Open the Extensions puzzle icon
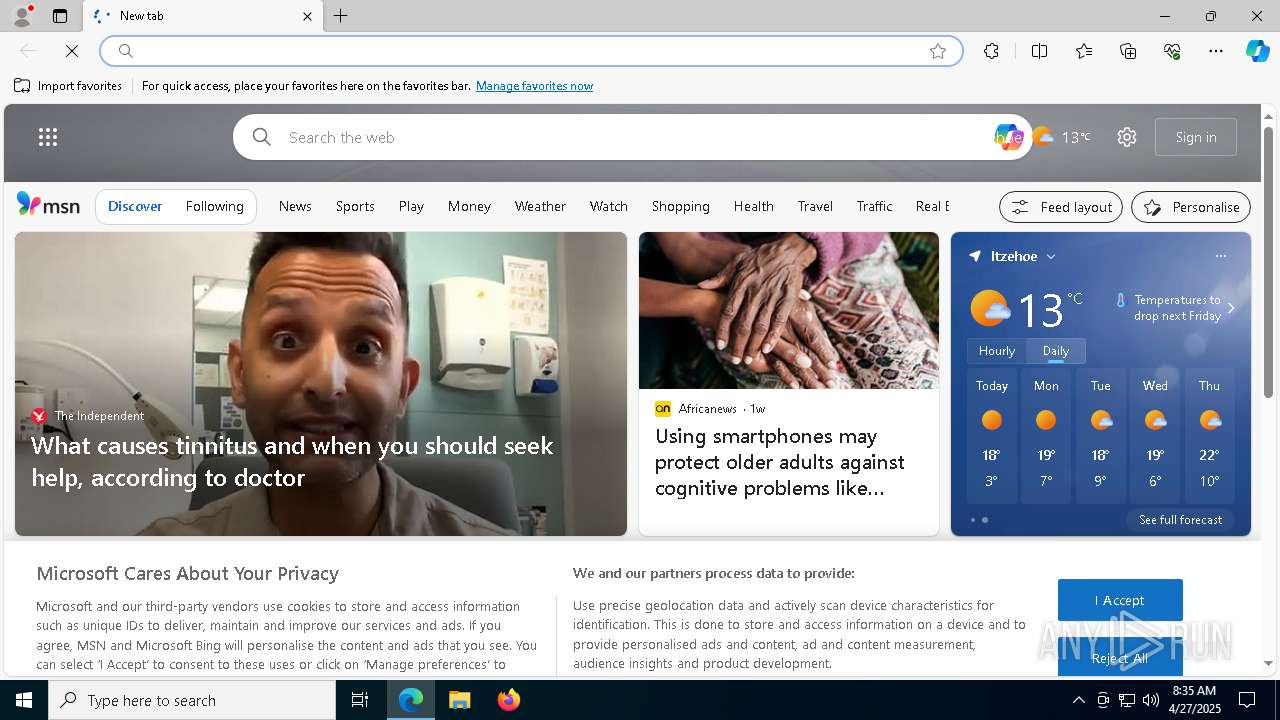1280x720 pixels. tap(991, 51)
